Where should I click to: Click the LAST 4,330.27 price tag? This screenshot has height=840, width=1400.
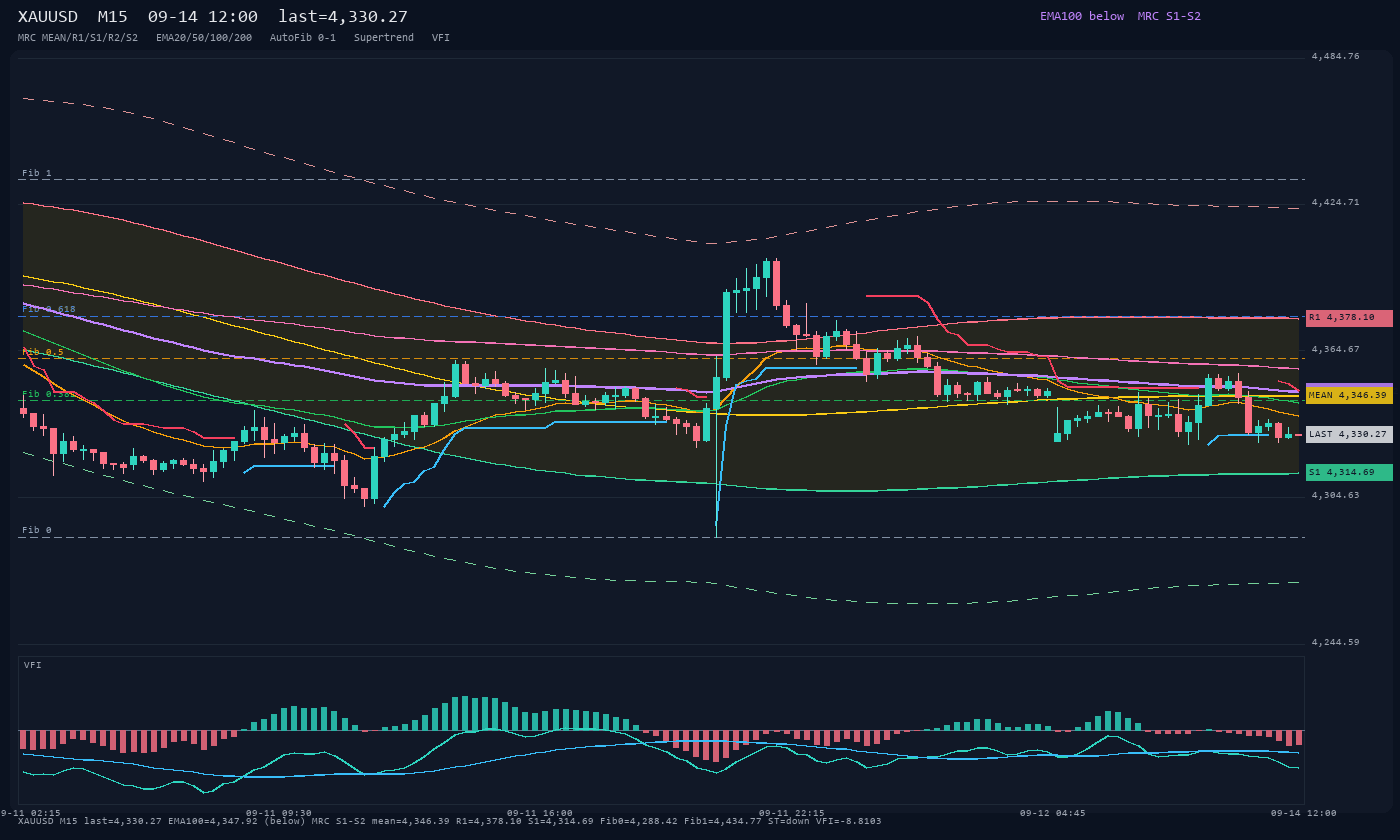[x=1349, y=435]
